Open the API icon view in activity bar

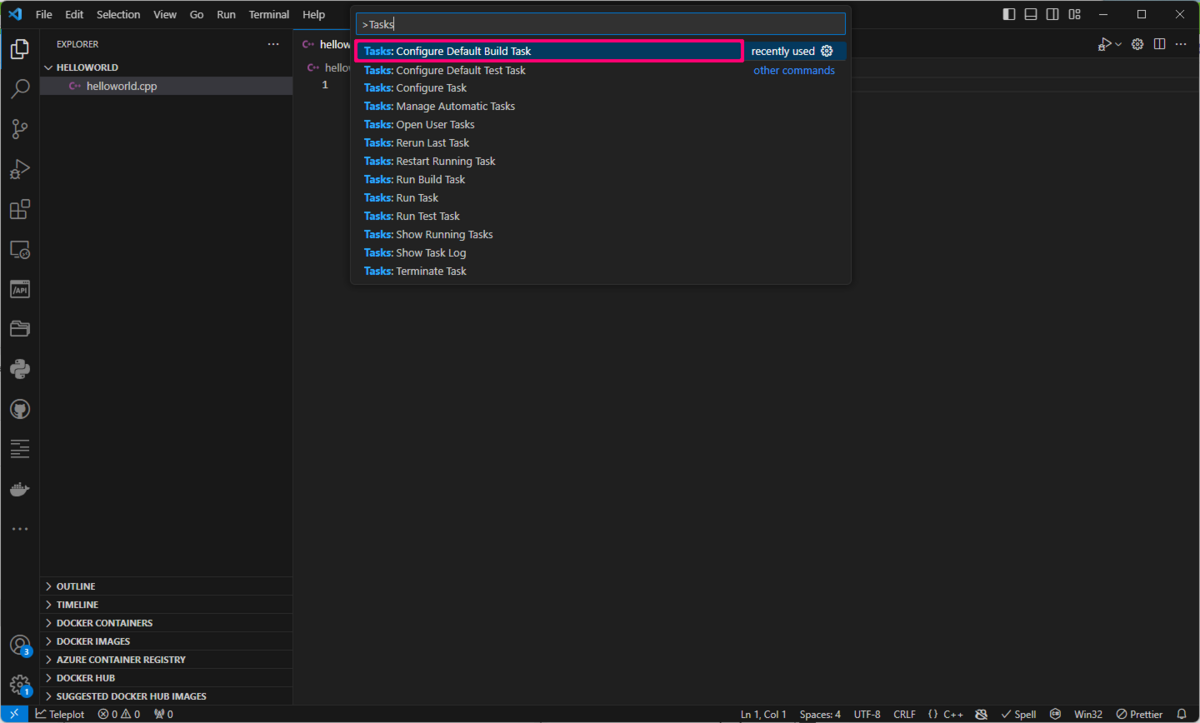tap(20, 289)
